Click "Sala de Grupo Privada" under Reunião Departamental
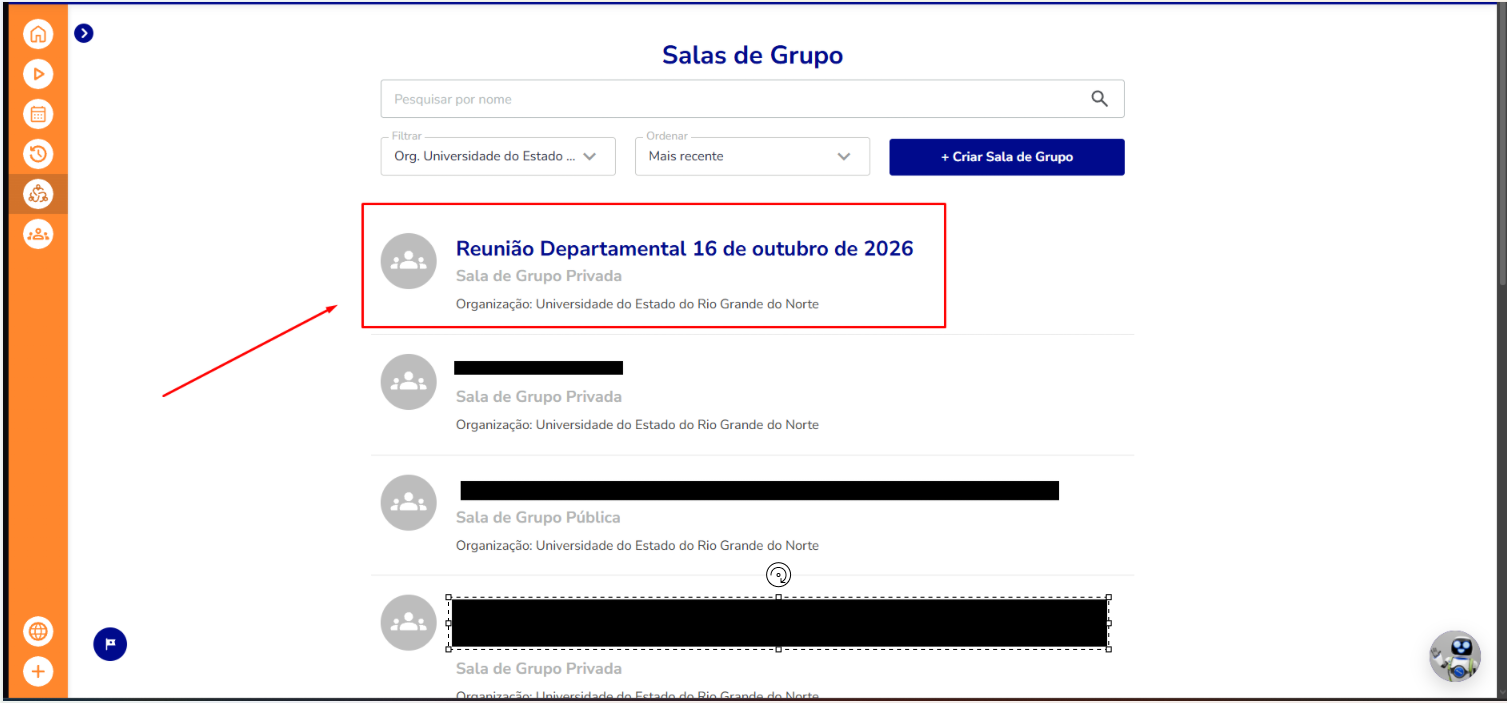1507x703 pixels. (539, 276)
